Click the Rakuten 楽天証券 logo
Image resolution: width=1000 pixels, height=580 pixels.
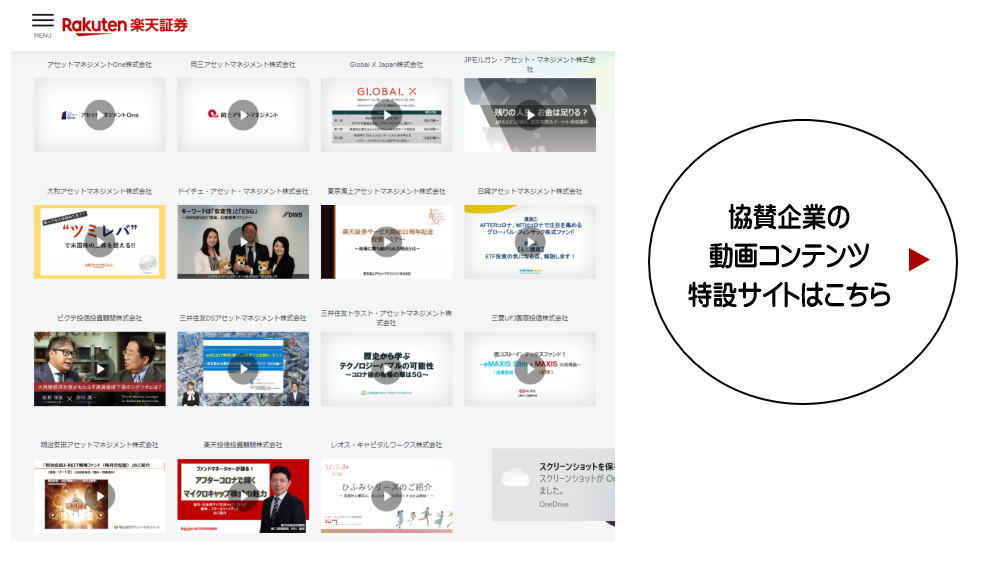[125, 26]
